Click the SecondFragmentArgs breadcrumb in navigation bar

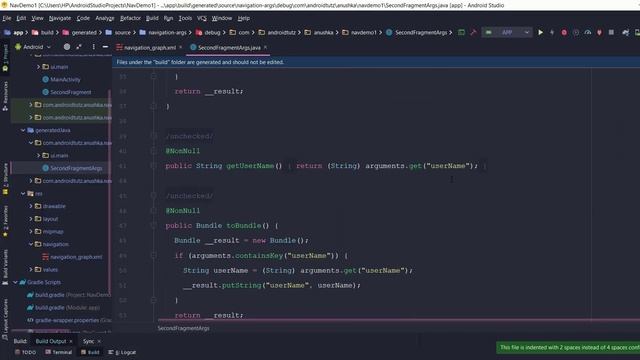416,33
